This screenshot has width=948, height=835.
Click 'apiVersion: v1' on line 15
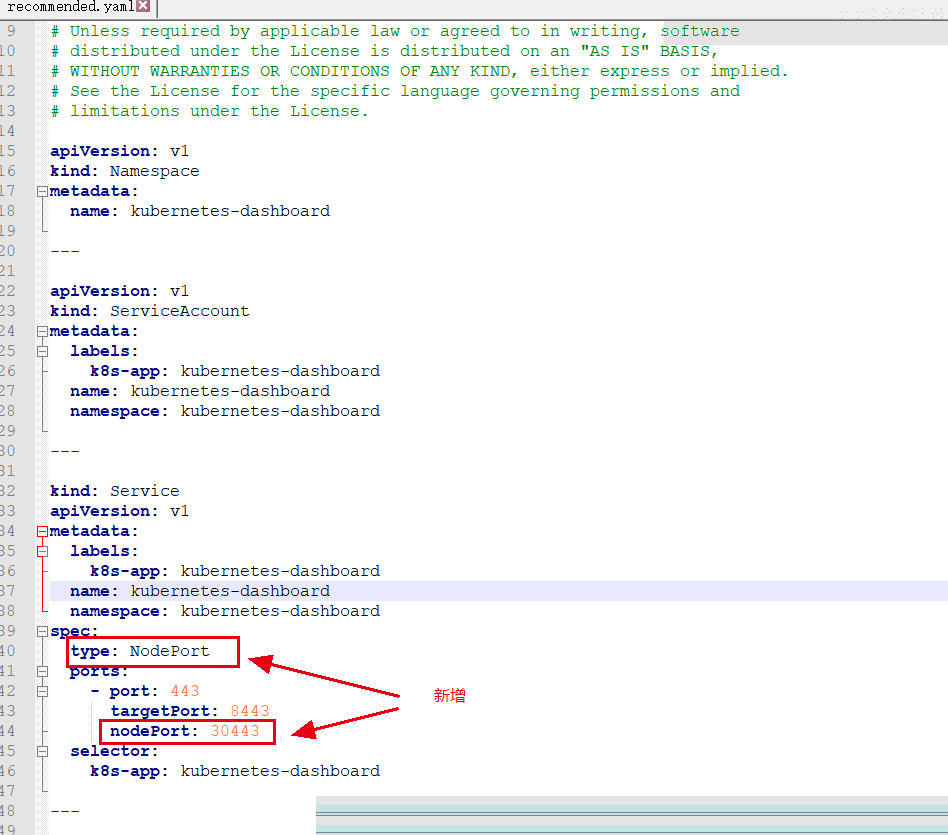(x=120, y=151)
